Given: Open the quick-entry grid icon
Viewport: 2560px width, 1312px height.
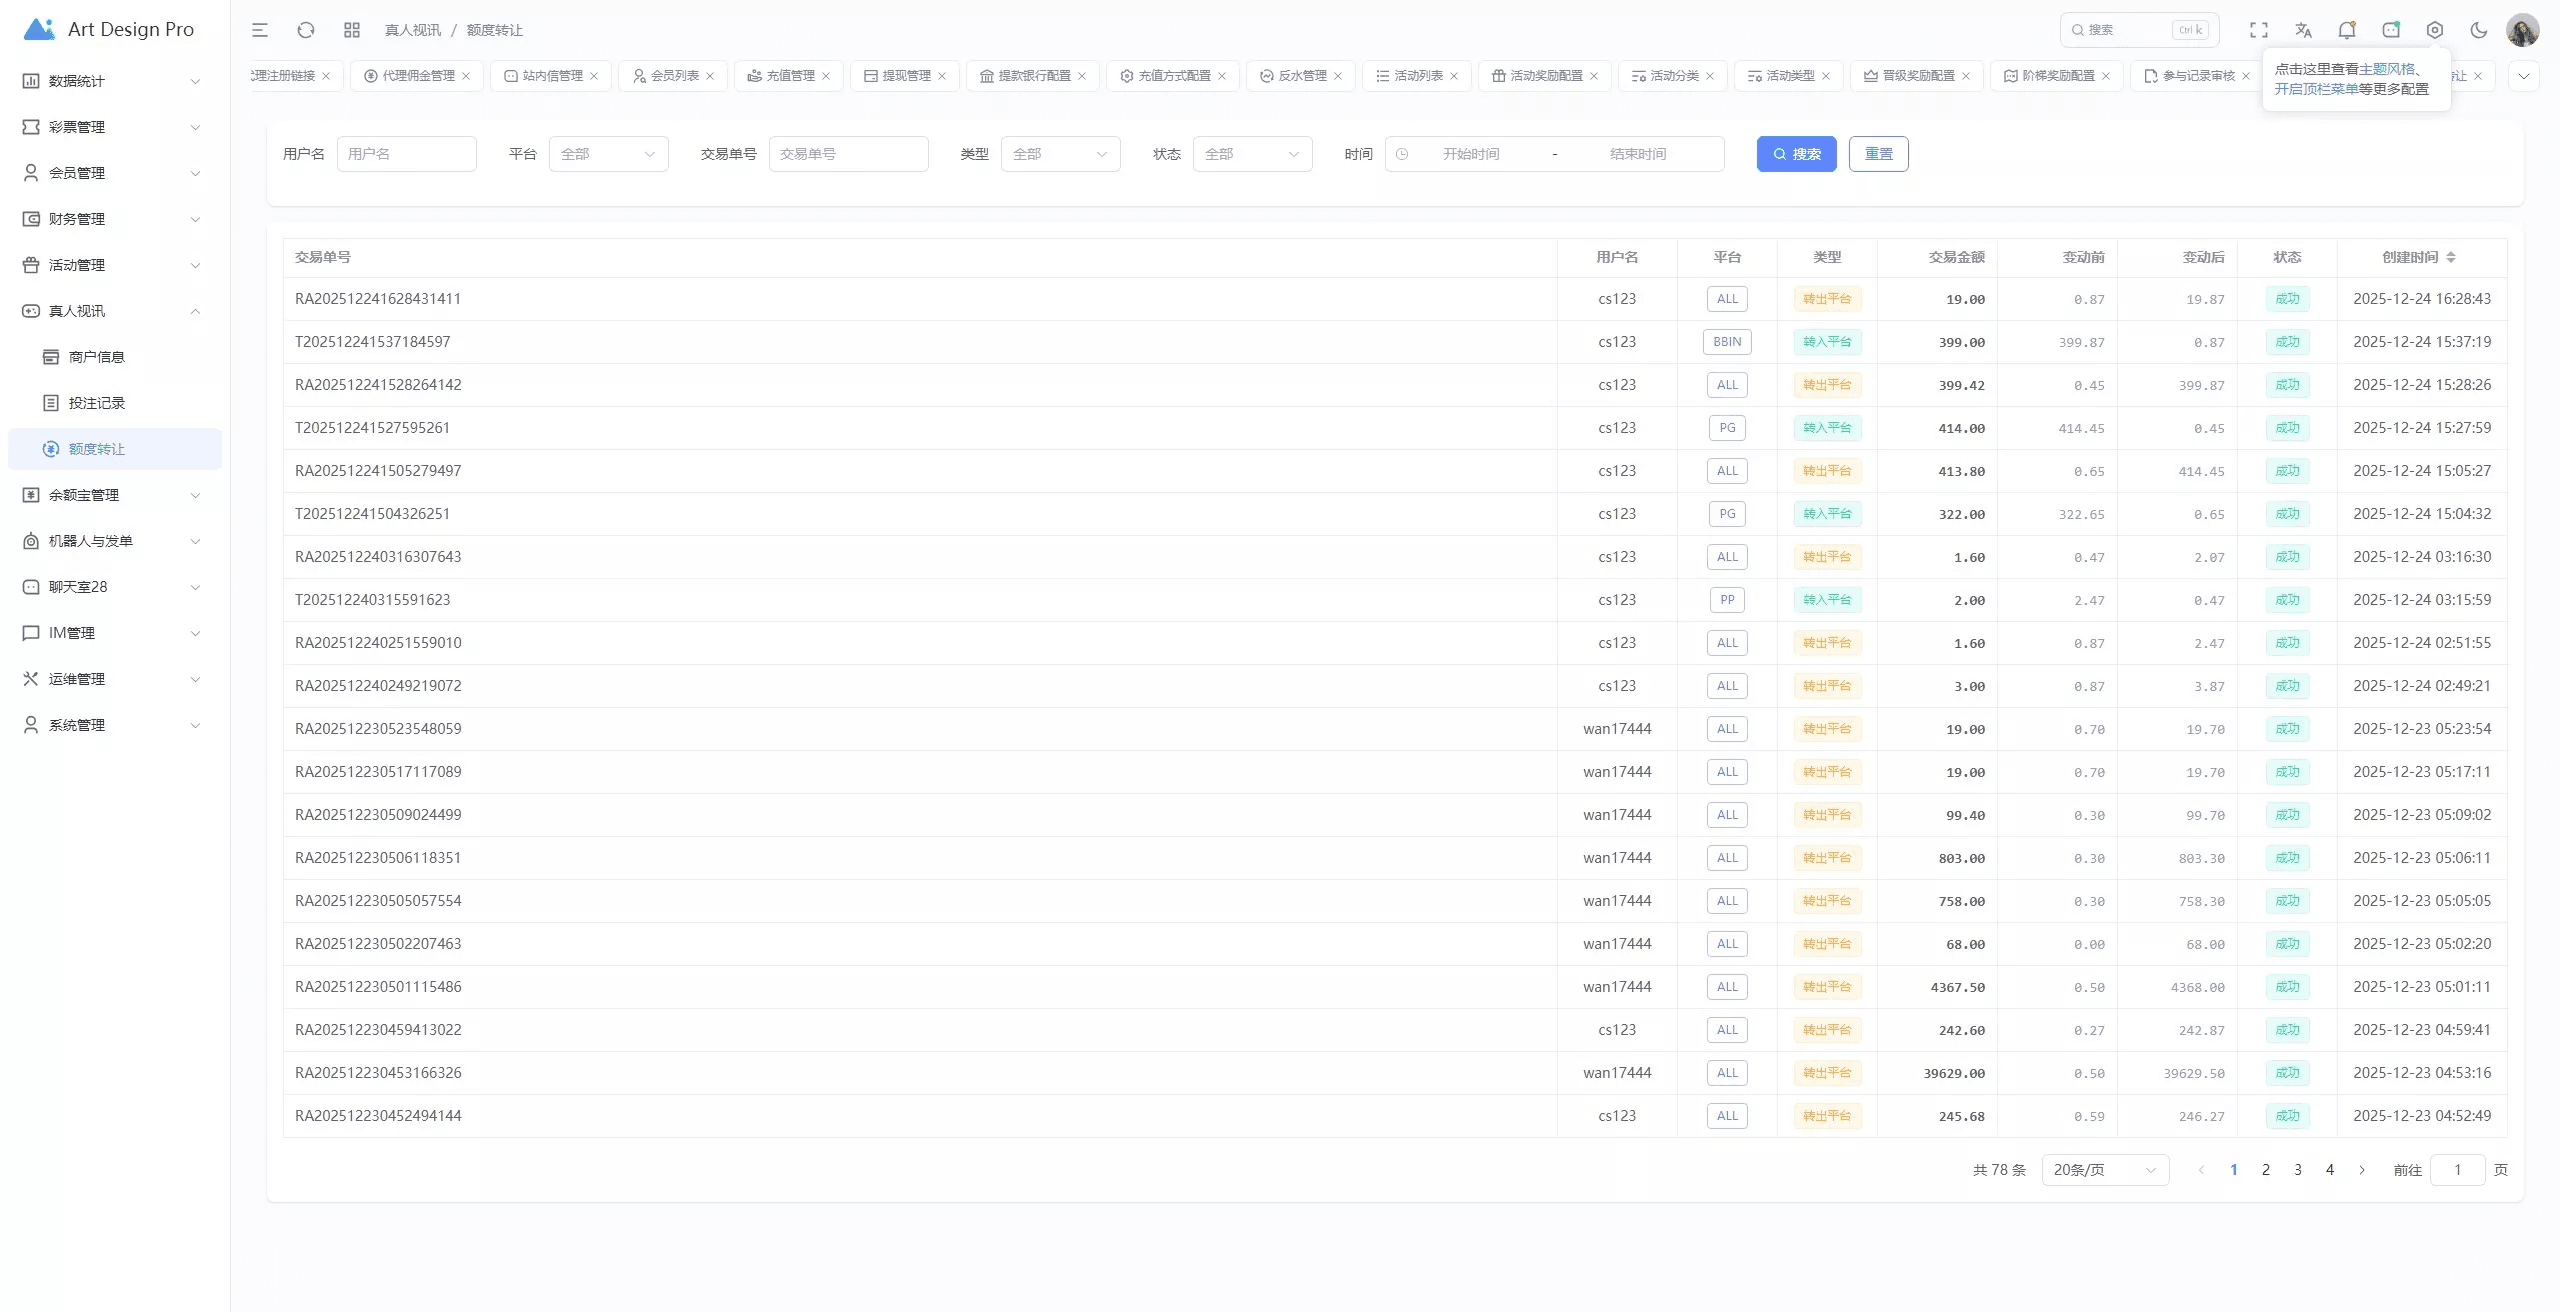Looking at the screenshot, I should tap(352, 30).
